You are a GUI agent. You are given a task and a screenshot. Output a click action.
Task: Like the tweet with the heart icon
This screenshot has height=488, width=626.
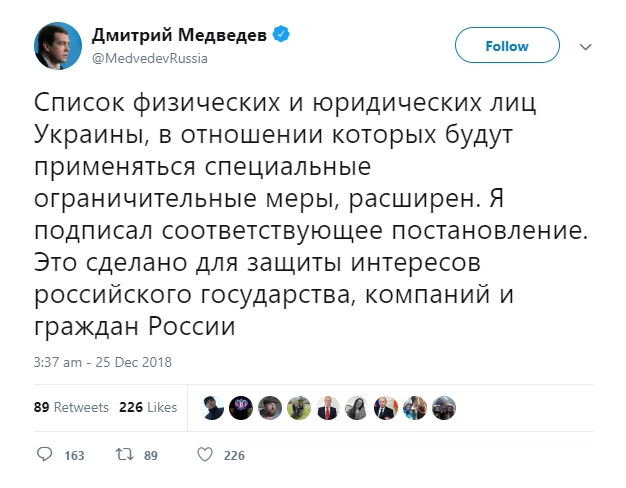point(204,455)
